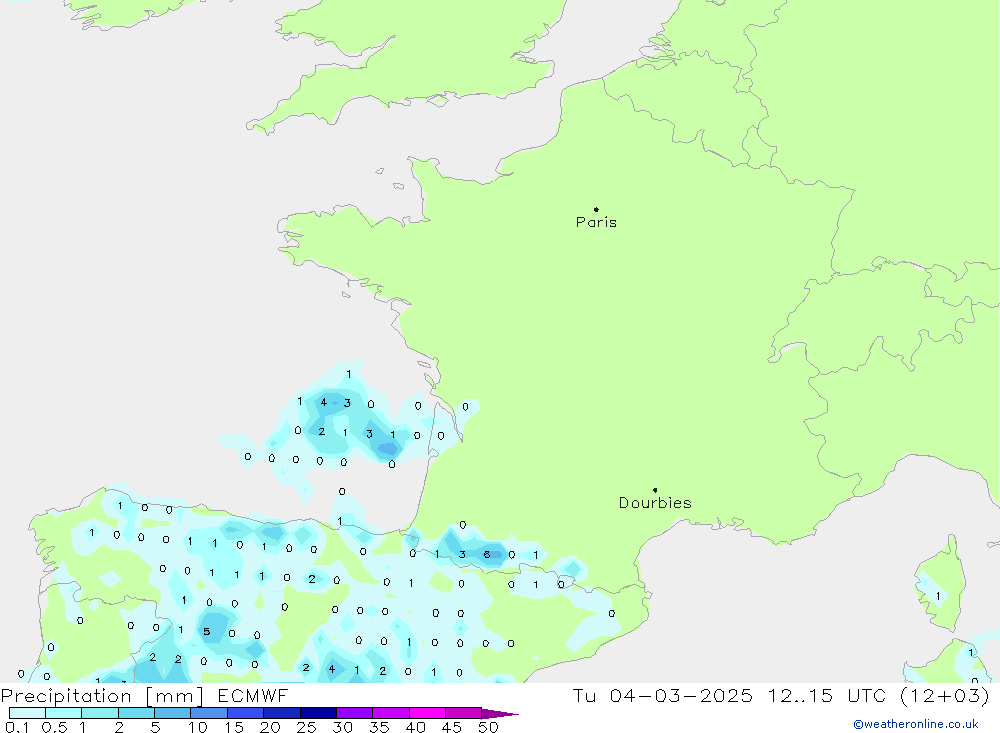Click the 12..15 UTC time label
The height and width of the screenshot is (733, 1000).
coord(828,695)
